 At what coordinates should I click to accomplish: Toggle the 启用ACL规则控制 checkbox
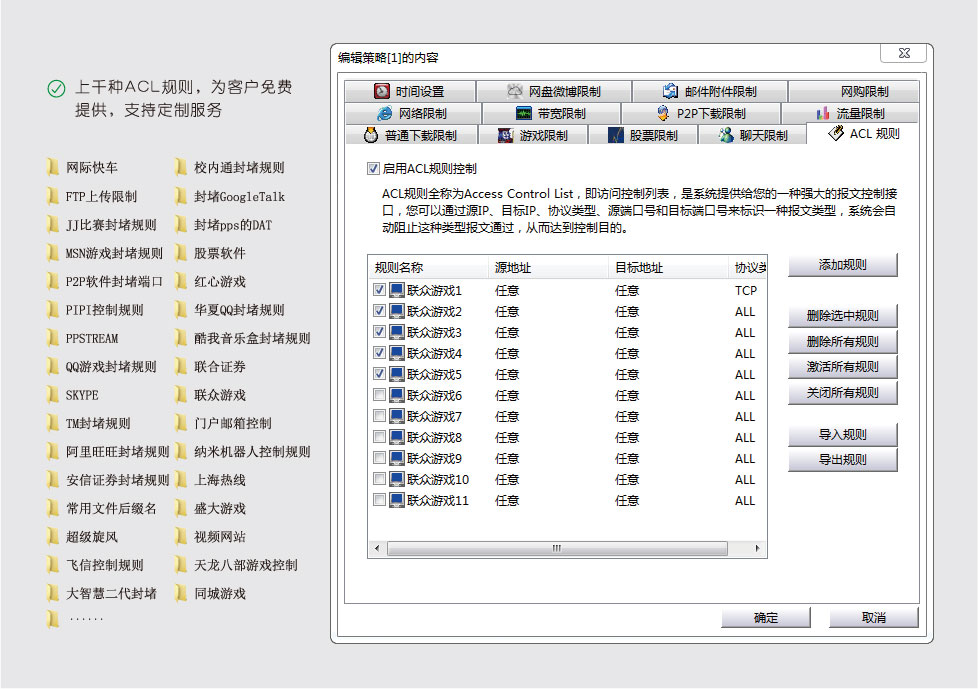click(373, 168)
